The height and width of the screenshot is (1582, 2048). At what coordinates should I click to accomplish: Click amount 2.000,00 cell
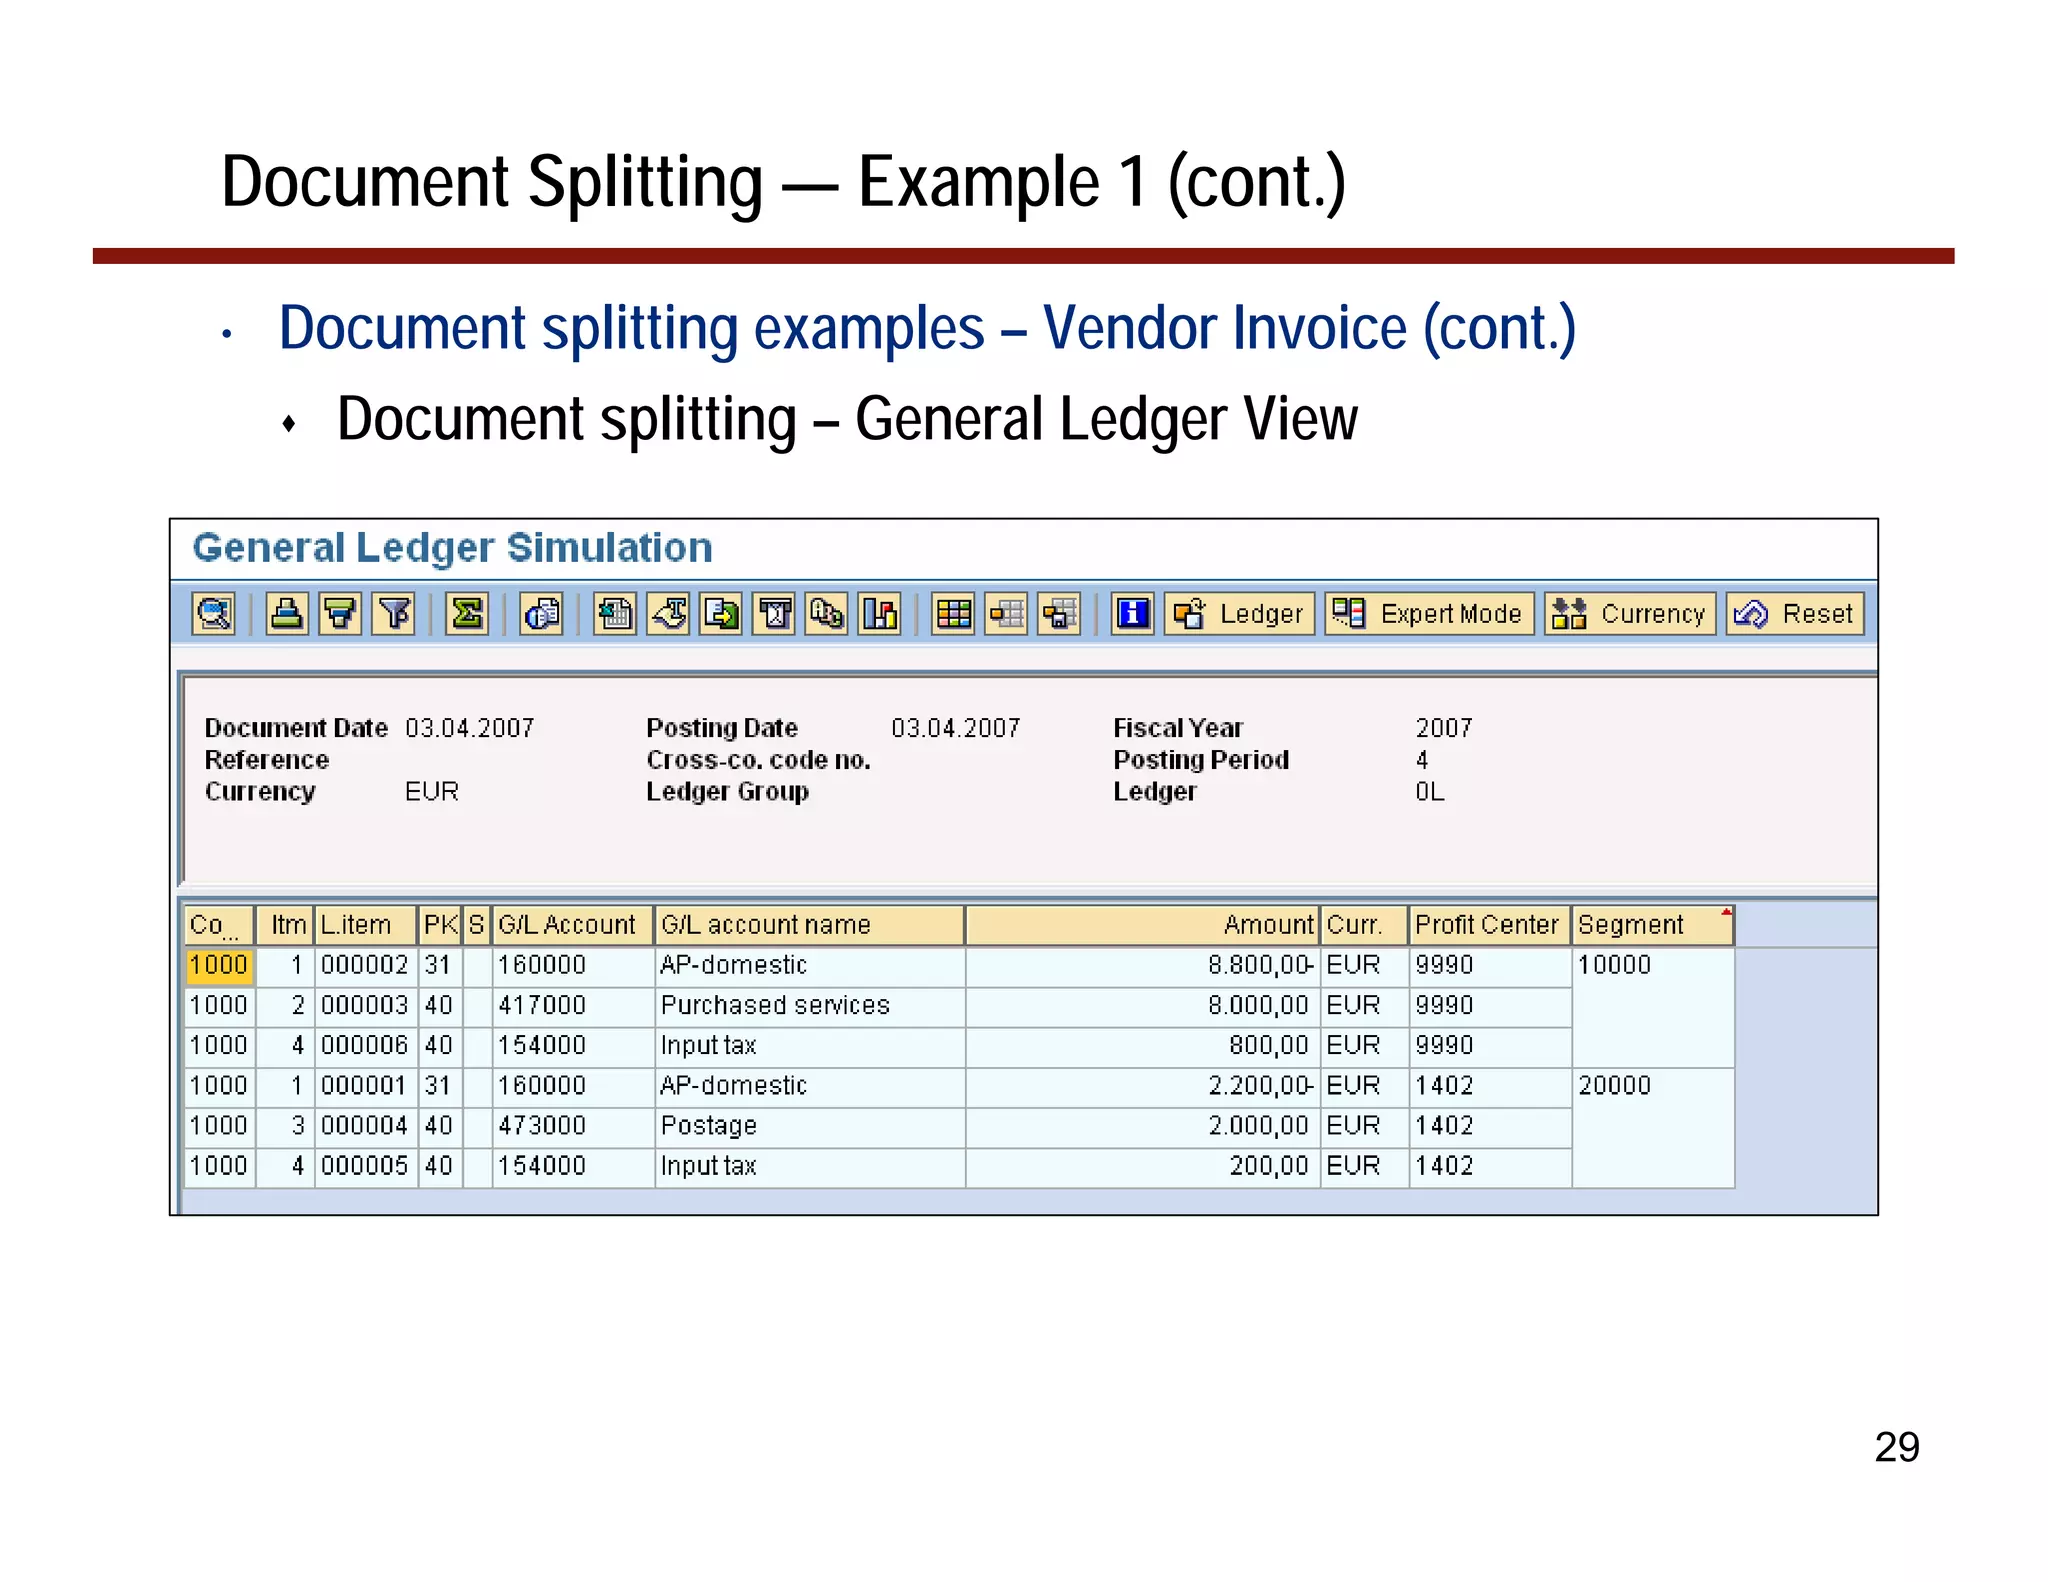[1142, 1126]
